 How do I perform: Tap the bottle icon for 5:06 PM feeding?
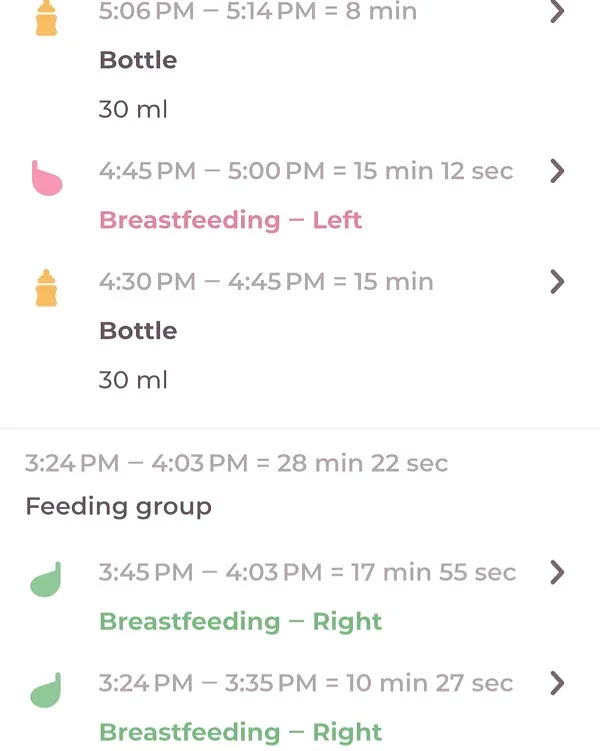pyautogui.click(x=46, y=17)
